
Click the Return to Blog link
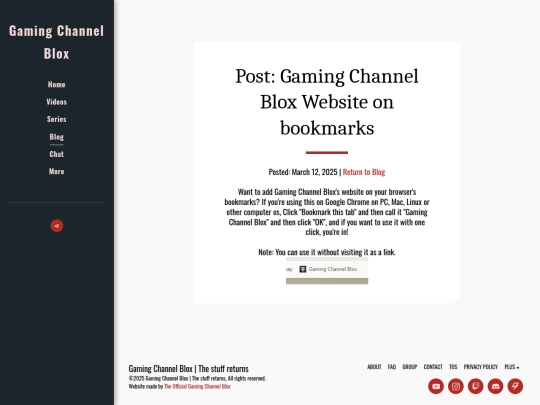pyautogui.click(x=364, y=172)
